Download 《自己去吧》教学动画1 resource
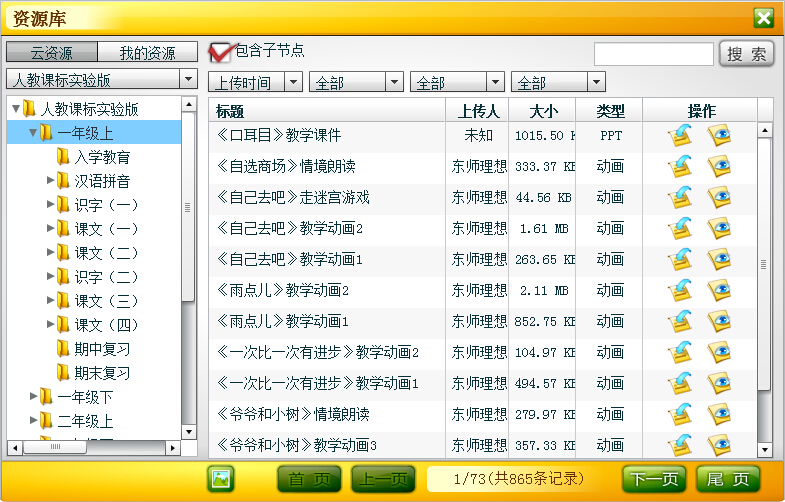The height and width of the screenshot is (502, 785). (681, 260)
